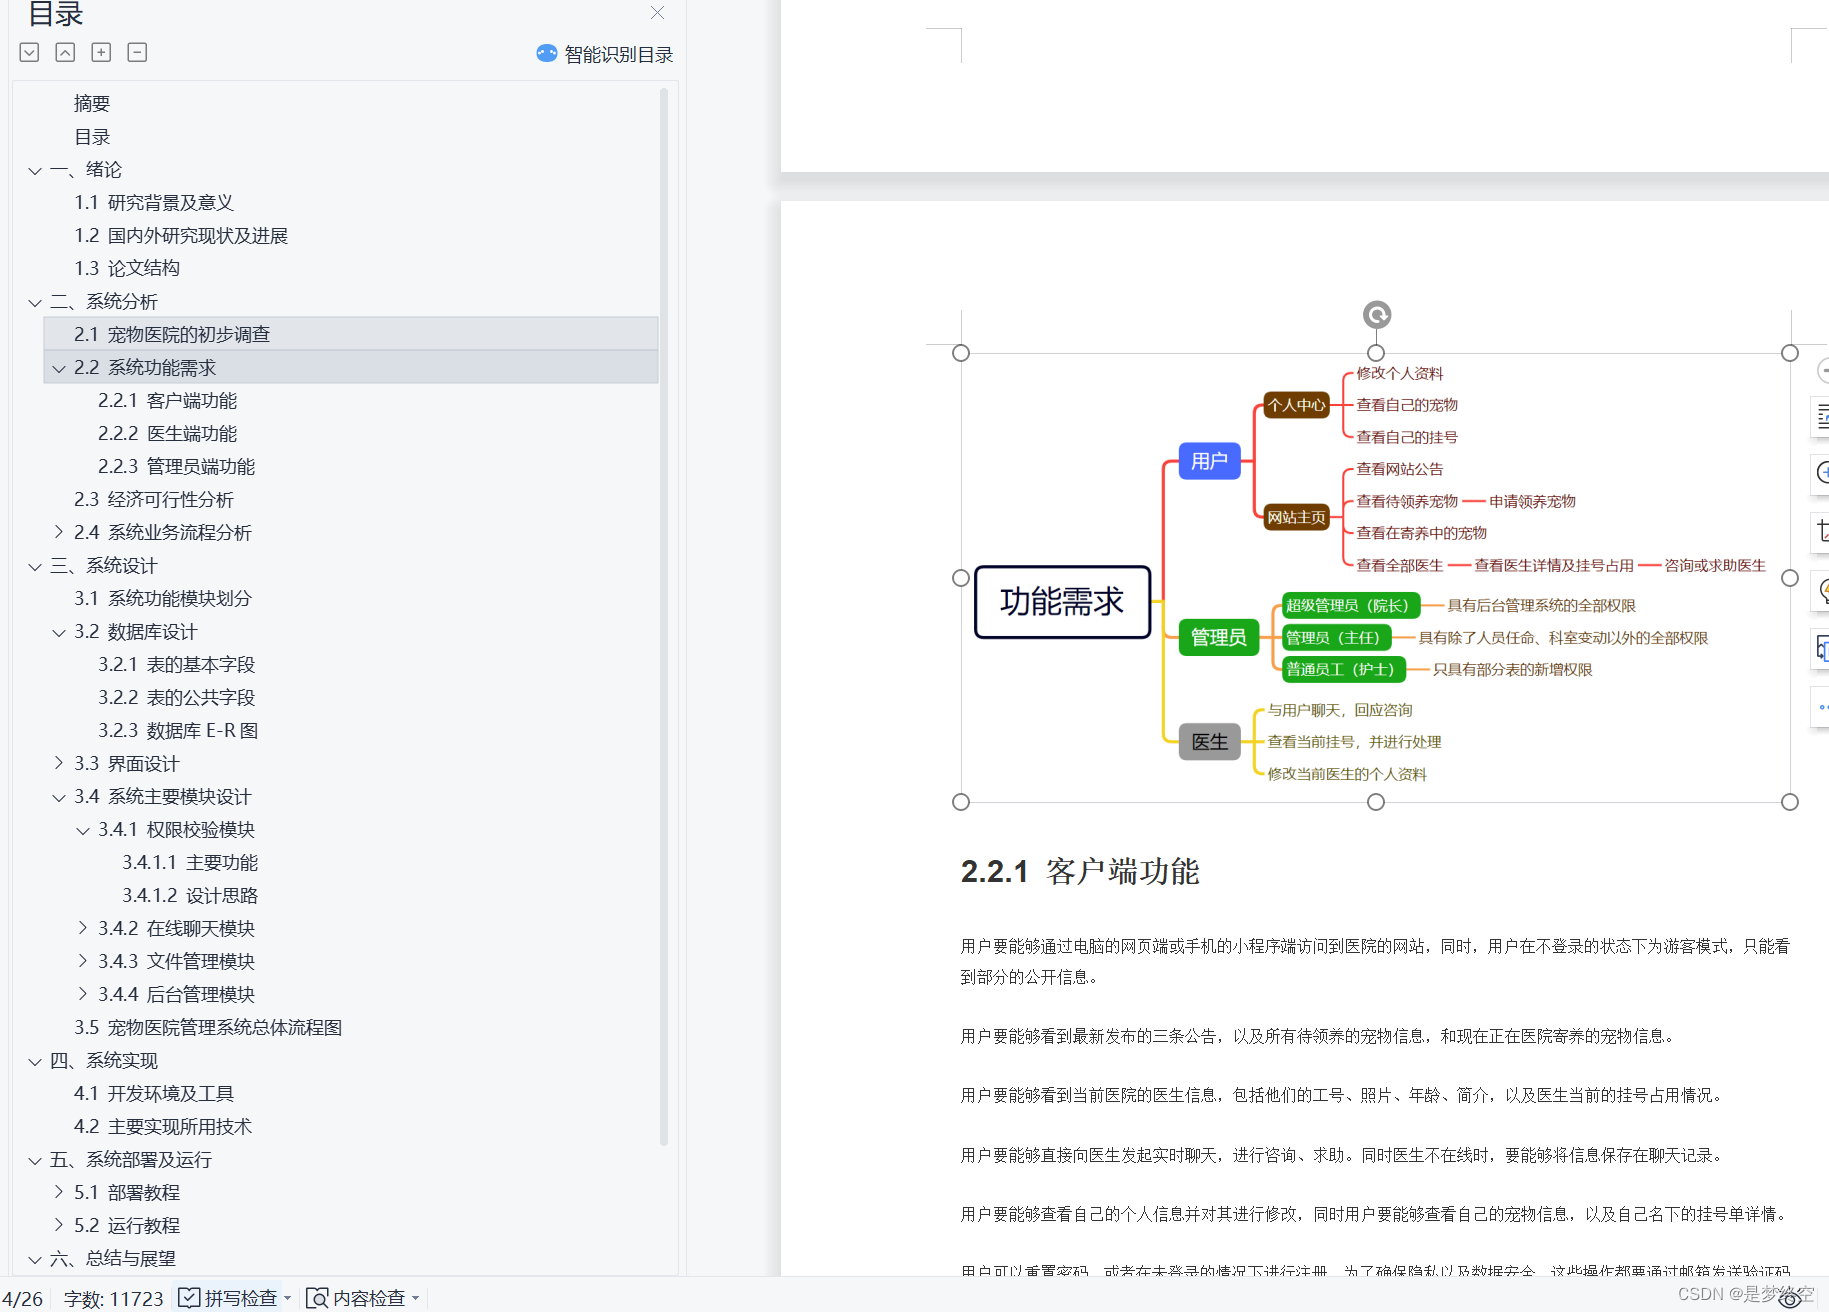This screenshot has width=1829, height=1312.
Task: Click the top-left resize handle of the image
Action: click(x=961, y=353)
